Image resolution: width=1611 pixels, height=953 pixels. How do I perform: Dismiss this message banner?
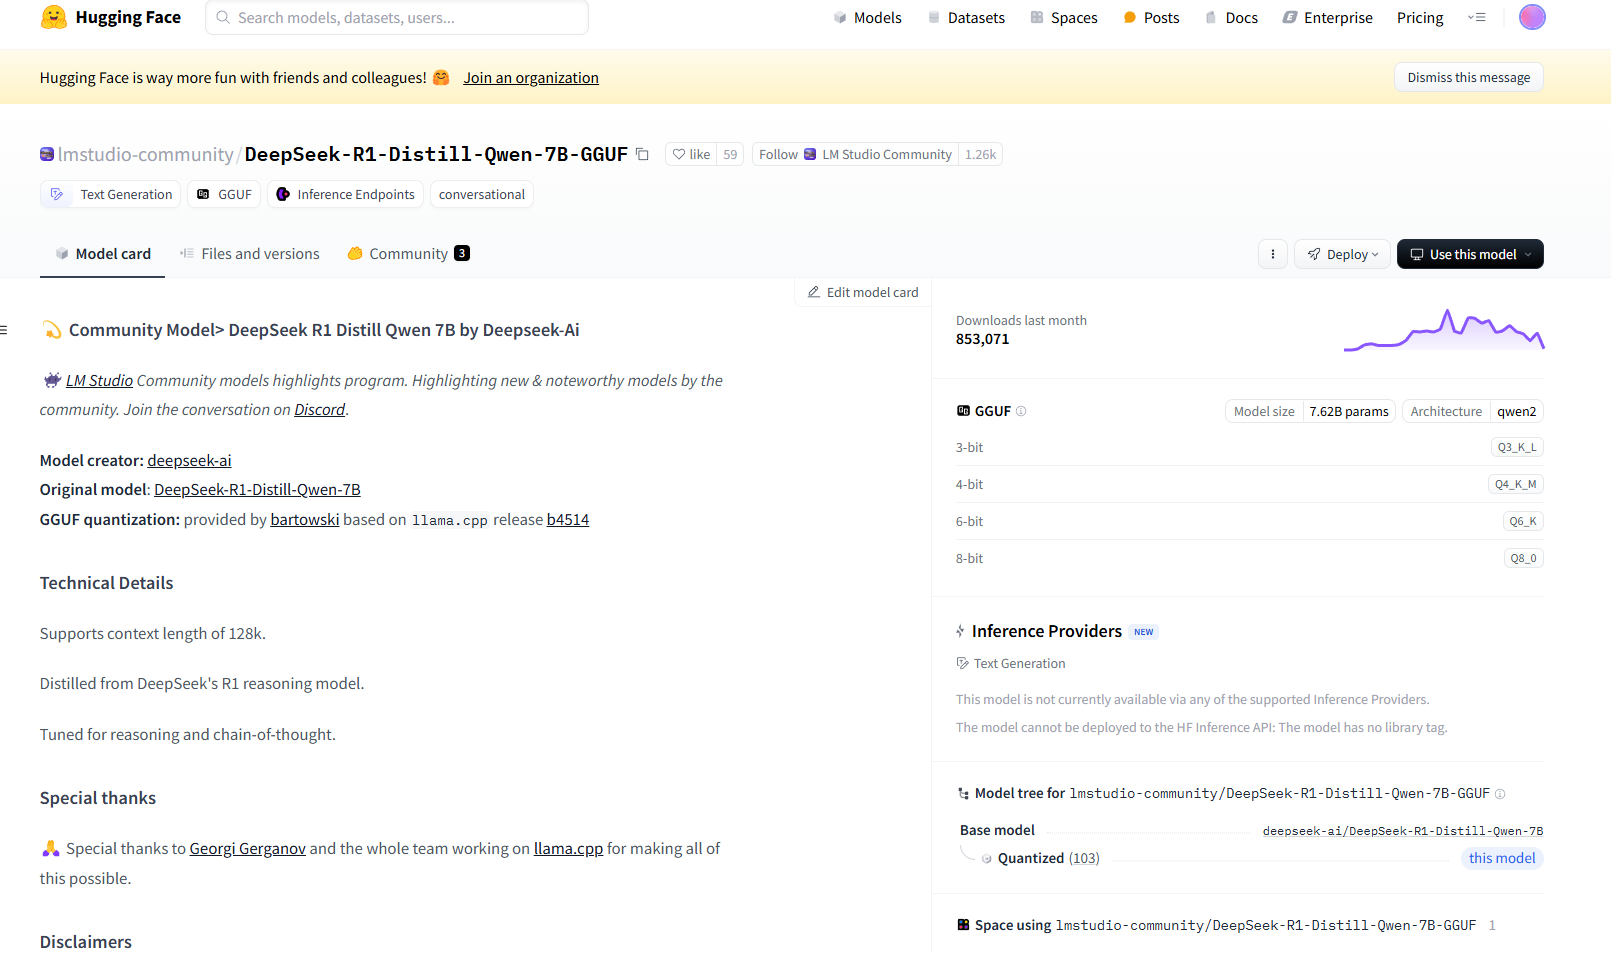[1468, 77]
